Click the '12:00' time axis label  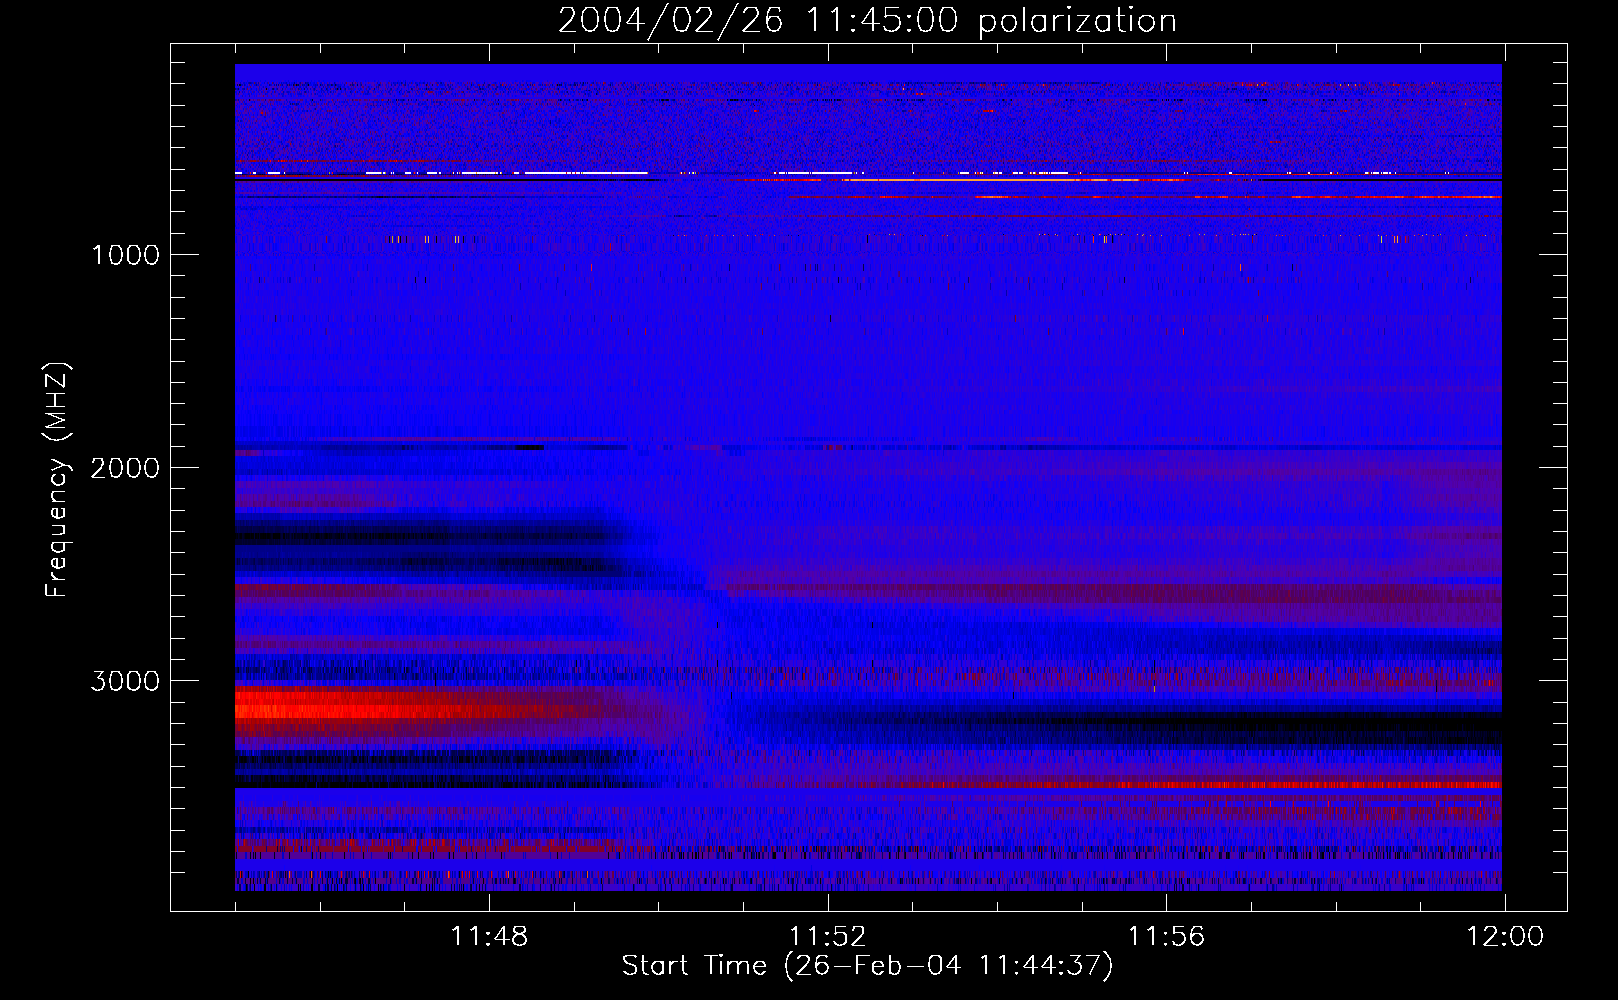click(x=1505, y=937)
